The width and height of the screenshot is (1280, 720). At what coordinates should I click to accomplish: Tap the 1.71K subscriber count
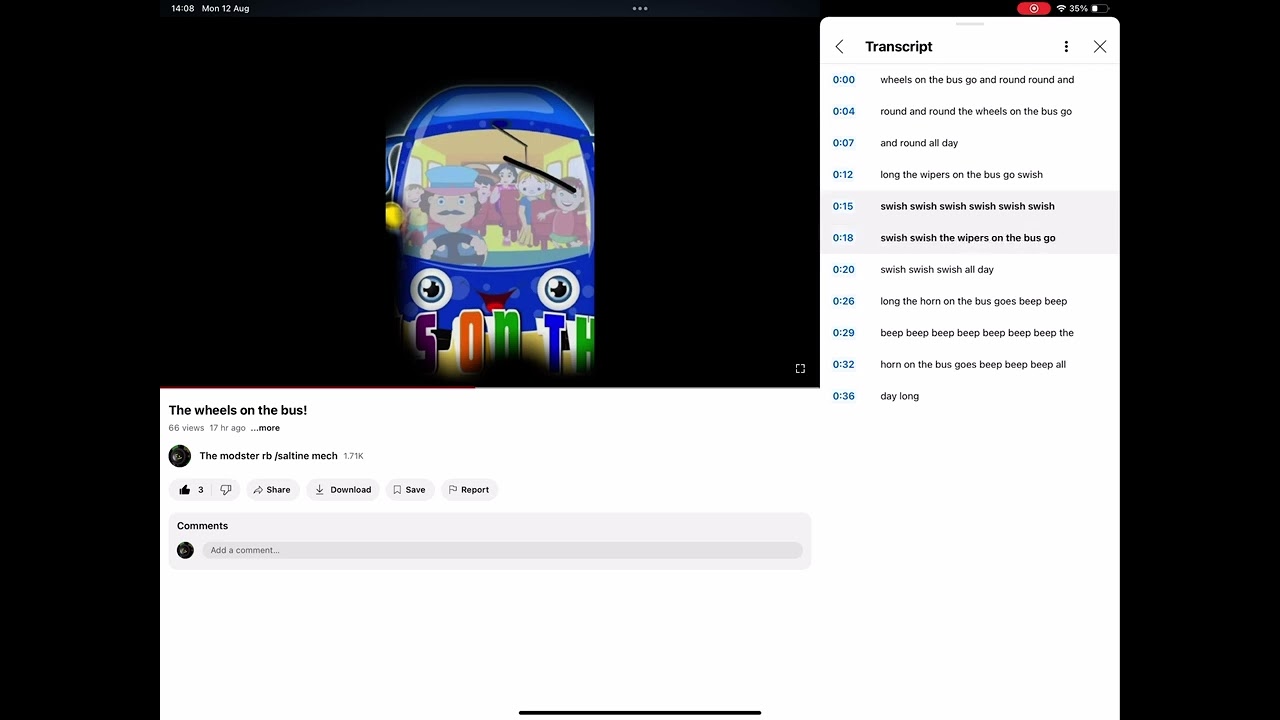[353, 456]
